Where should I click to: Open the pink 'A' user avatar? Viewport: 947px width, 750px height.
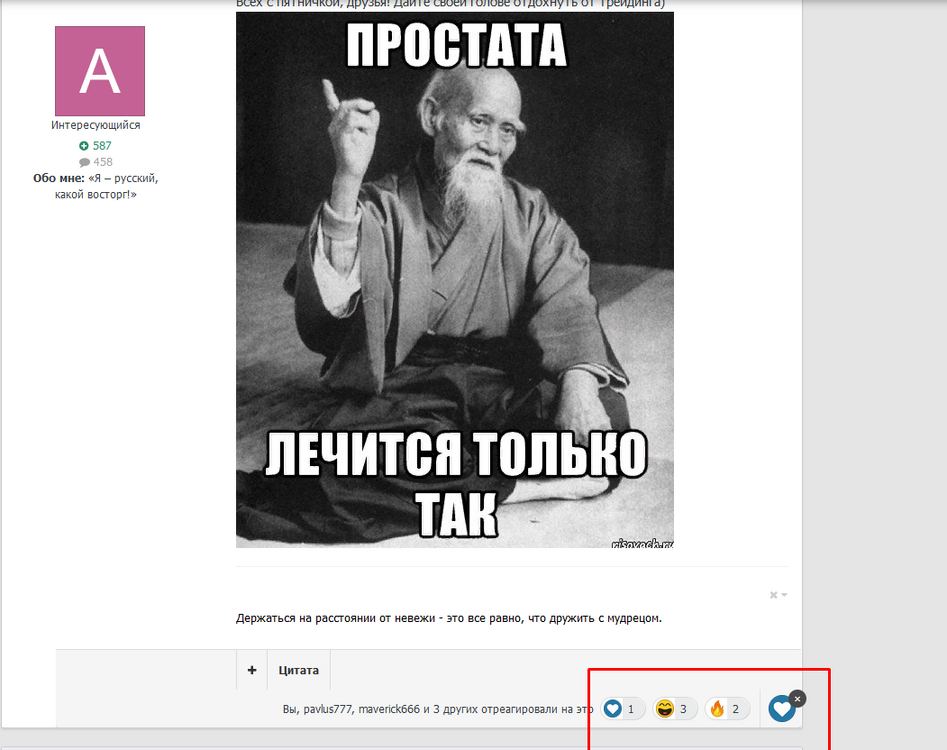coord(100,71)
